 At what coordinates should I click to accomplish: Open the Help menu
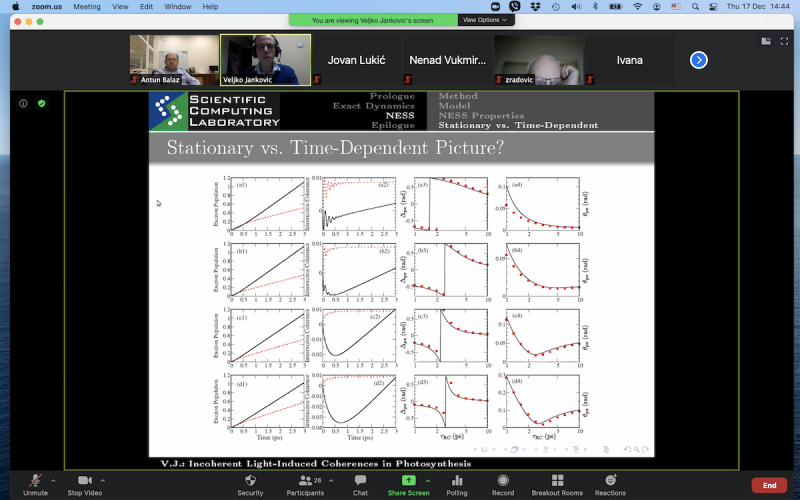[210, 7]
